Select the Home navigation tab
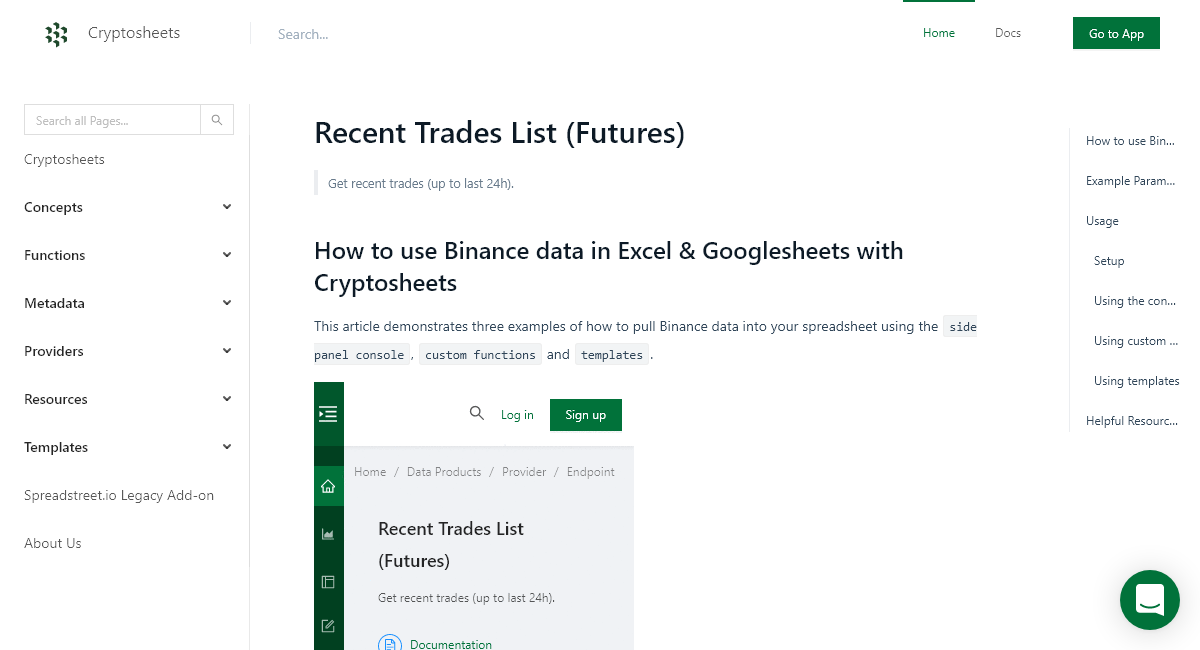Viewport: 1200px width, 650px height. pyautogui.click(x=938, y=33)
